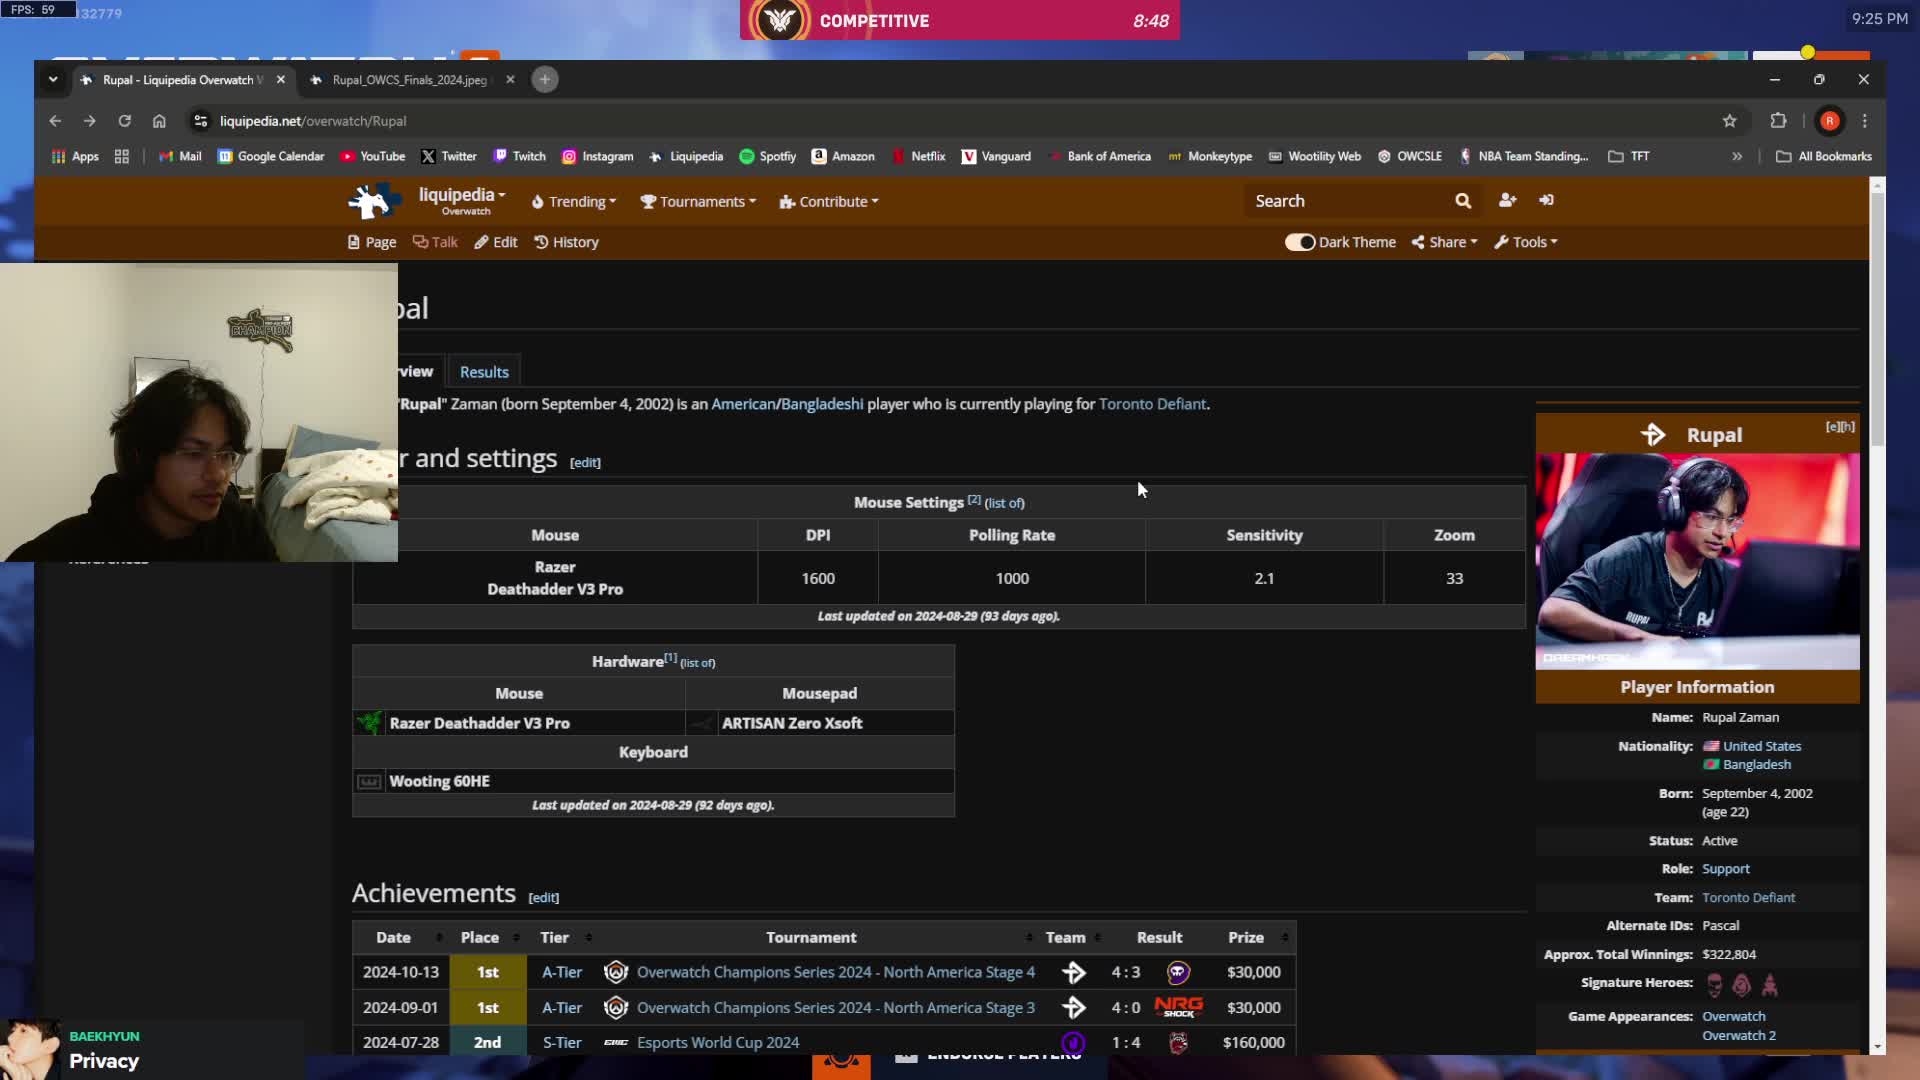The height and width of the screenshot is (1080, 1920).
Task: Click the create account icon
Action: [1508, 200]
